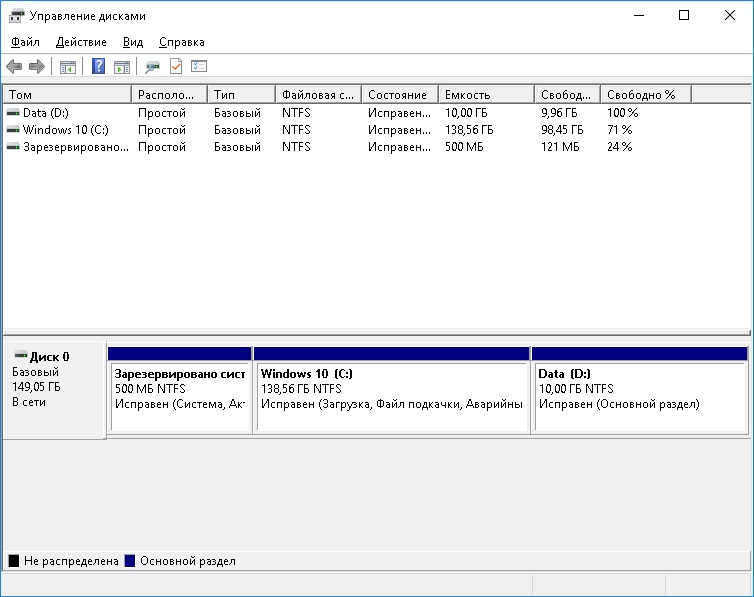Minimize the Disk Management window
This screenshot has height=597, width=754.
[639, 15]
